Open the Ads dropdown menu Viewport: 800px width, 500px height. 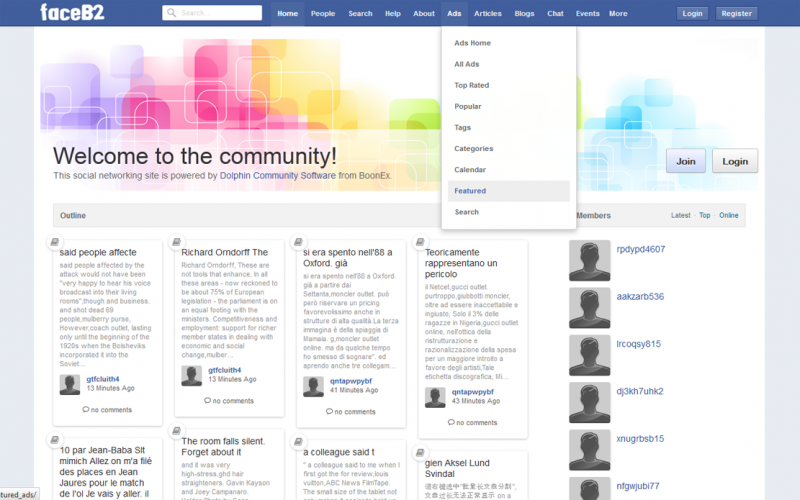tap(454, 14)
